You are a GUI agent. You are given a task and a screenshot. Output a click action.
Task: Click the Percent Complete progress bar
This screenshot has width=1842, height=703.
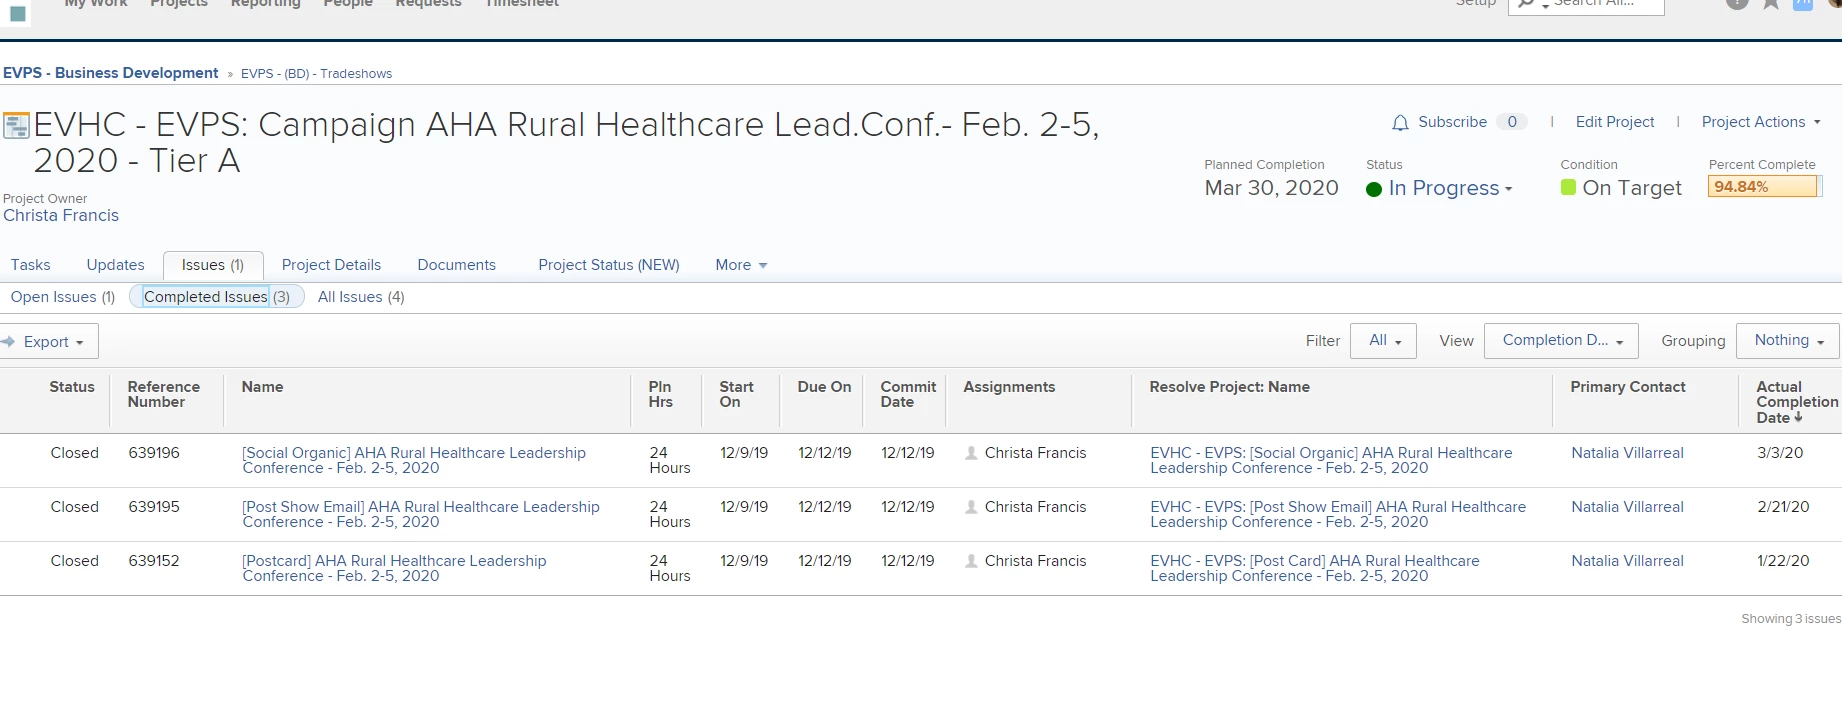click(1762, 187)
